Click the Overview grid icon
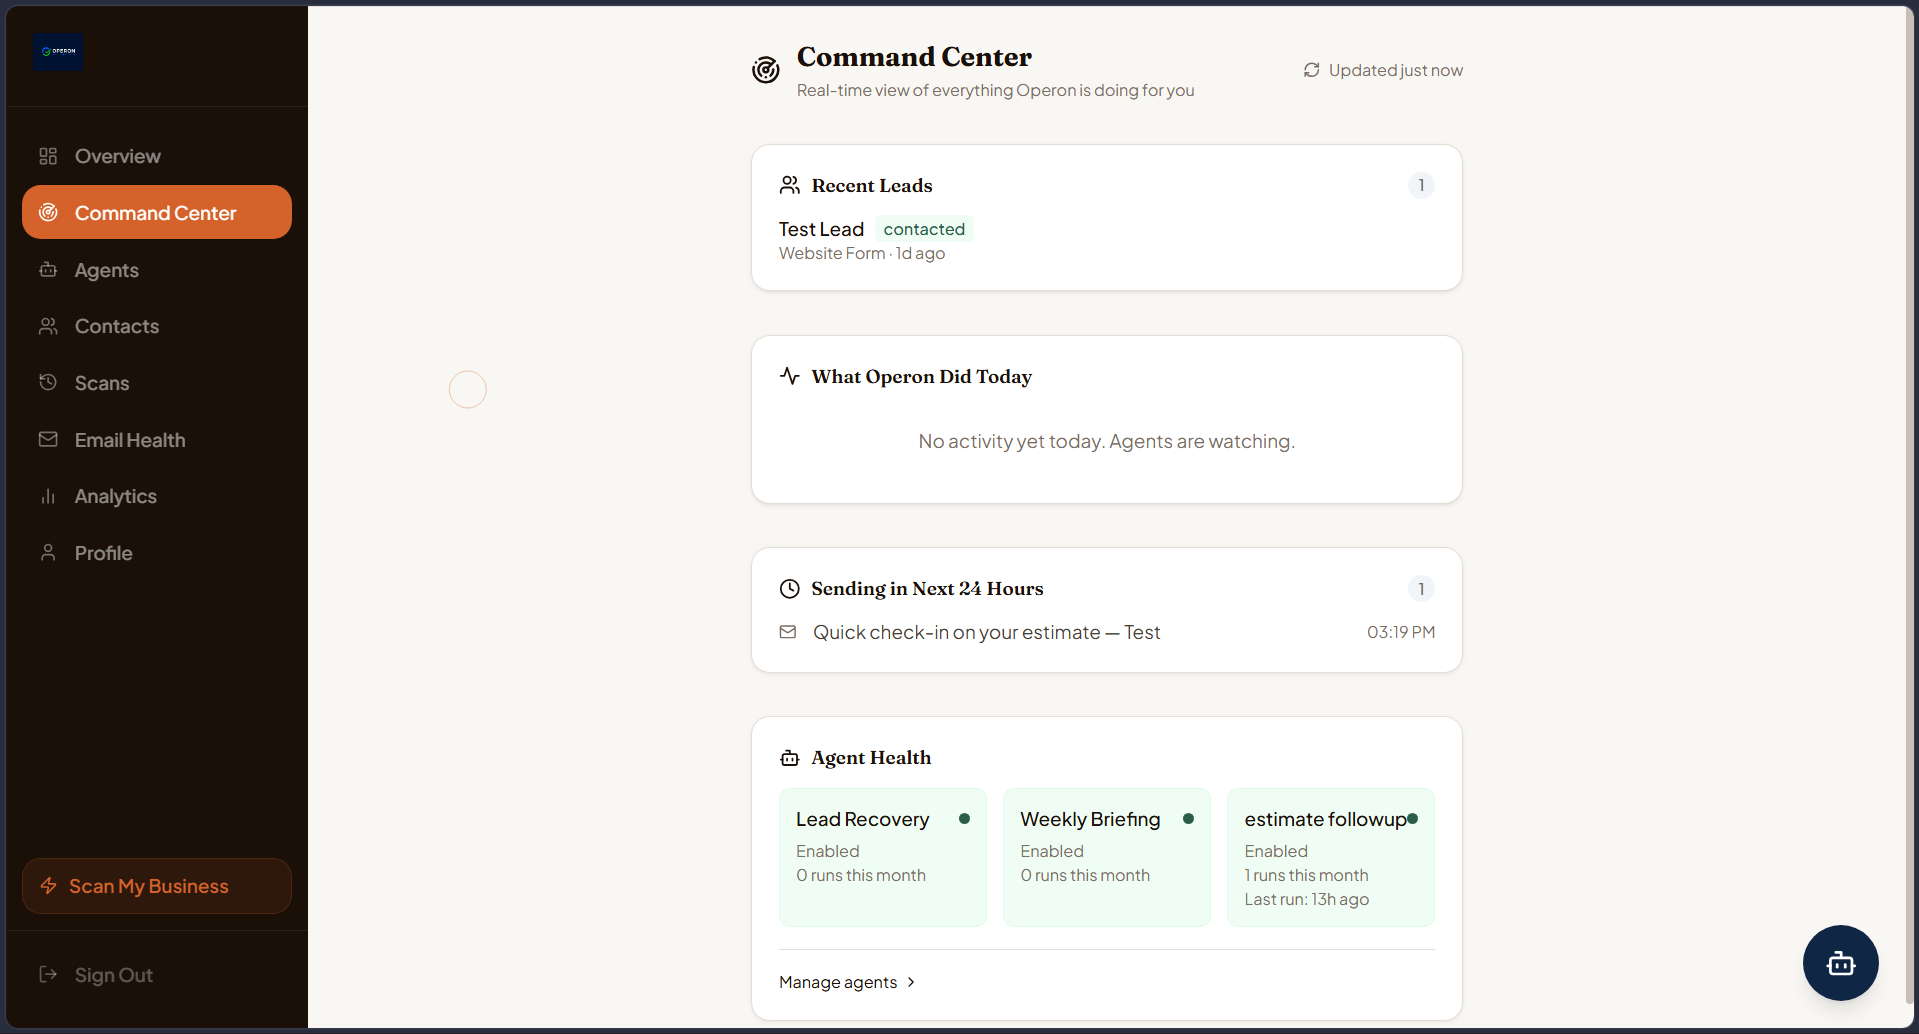The height and width of the screenshot is (1034, 1919). 48,156
